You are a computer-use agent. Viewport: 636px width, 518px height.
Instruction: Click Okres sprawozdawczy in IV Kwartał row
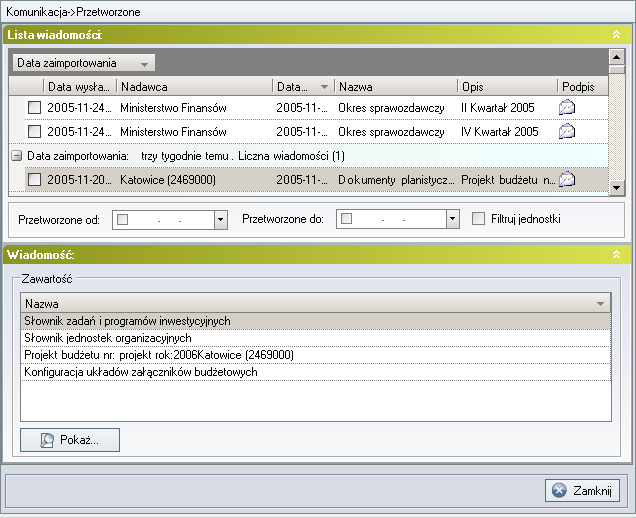click(x=391, y=131)
